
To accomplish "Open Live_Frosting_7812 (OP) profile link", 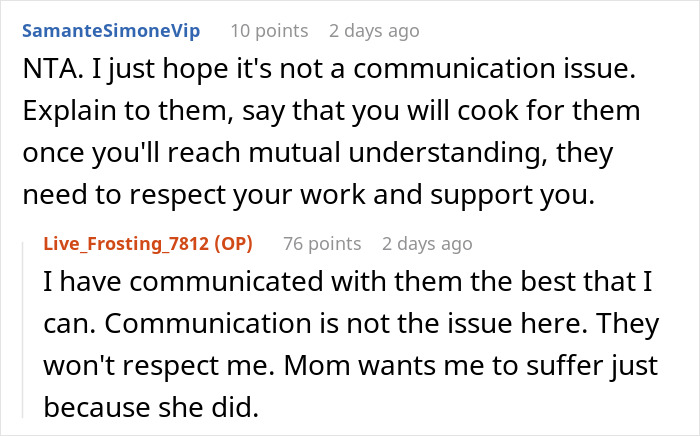I will pos(148,244).
